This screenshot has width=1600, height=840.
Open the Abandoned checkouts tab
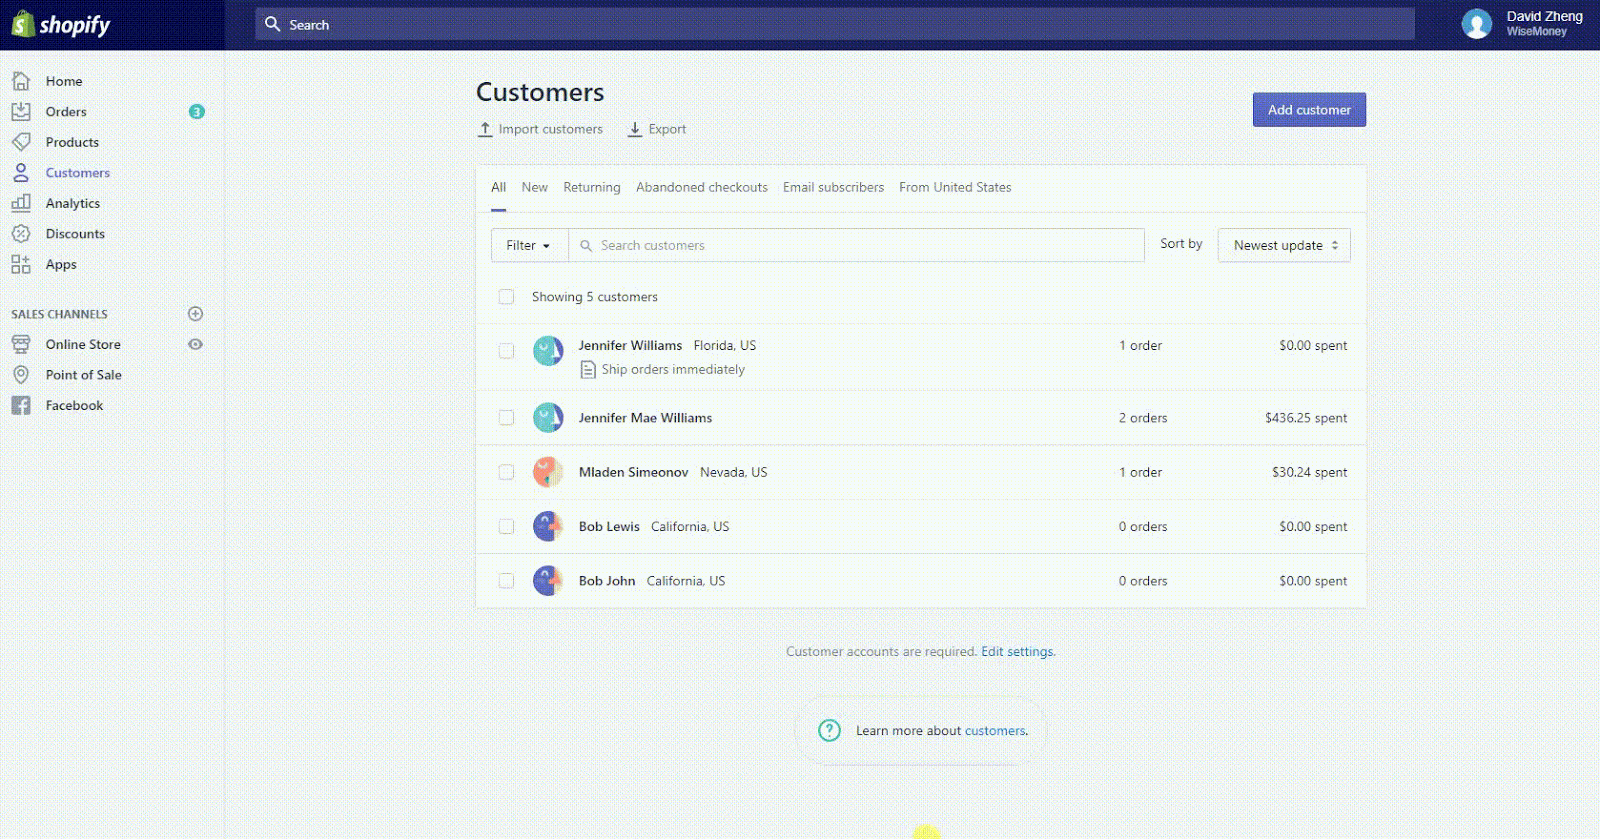(702, 187)
